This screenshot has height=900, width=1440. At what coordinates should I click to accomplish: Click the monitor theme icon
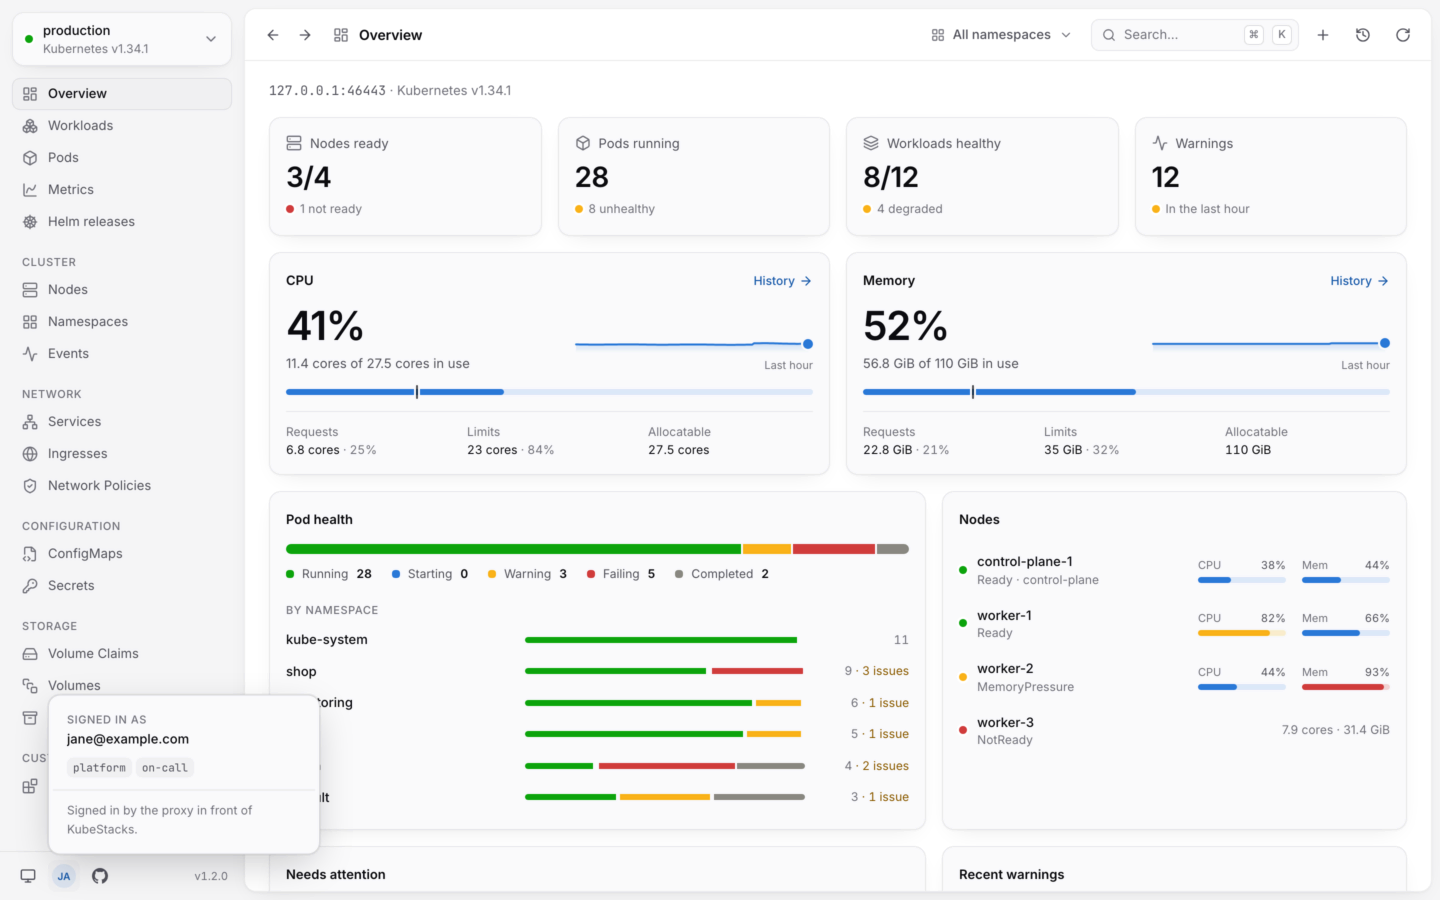[28, 876]
